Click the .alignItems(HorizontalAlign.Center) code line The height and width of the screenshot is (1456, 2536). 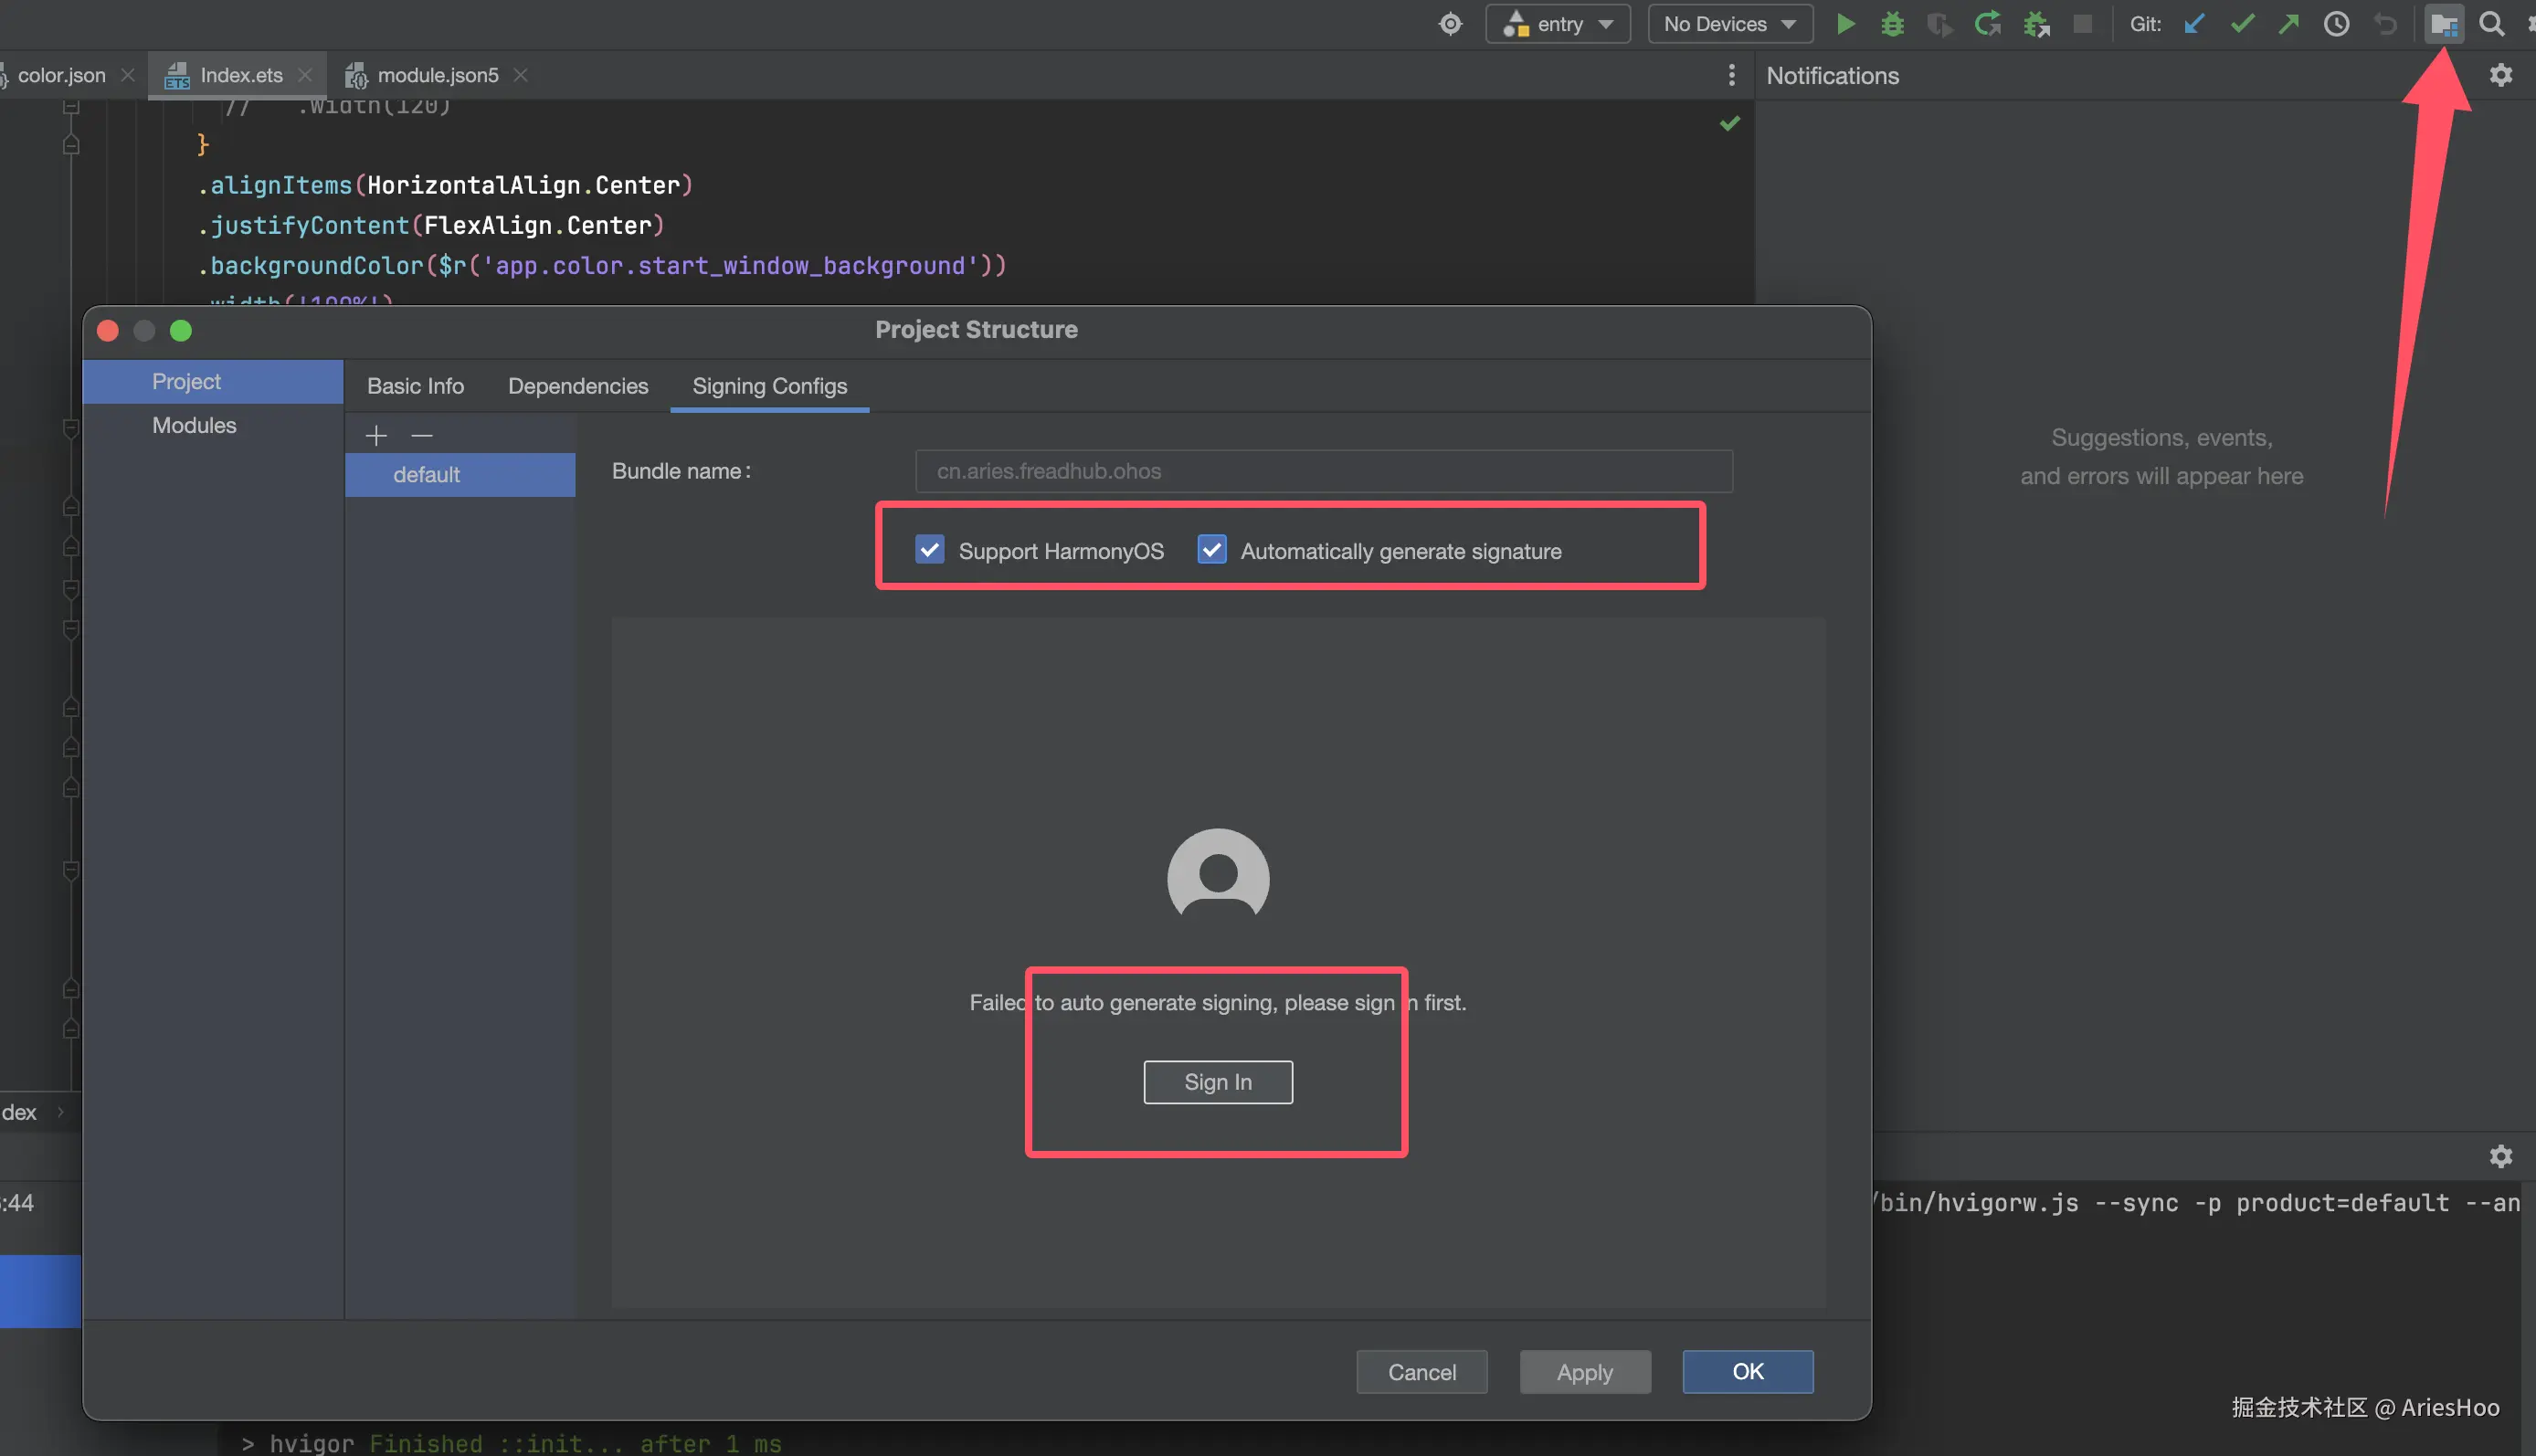point(445,185)
